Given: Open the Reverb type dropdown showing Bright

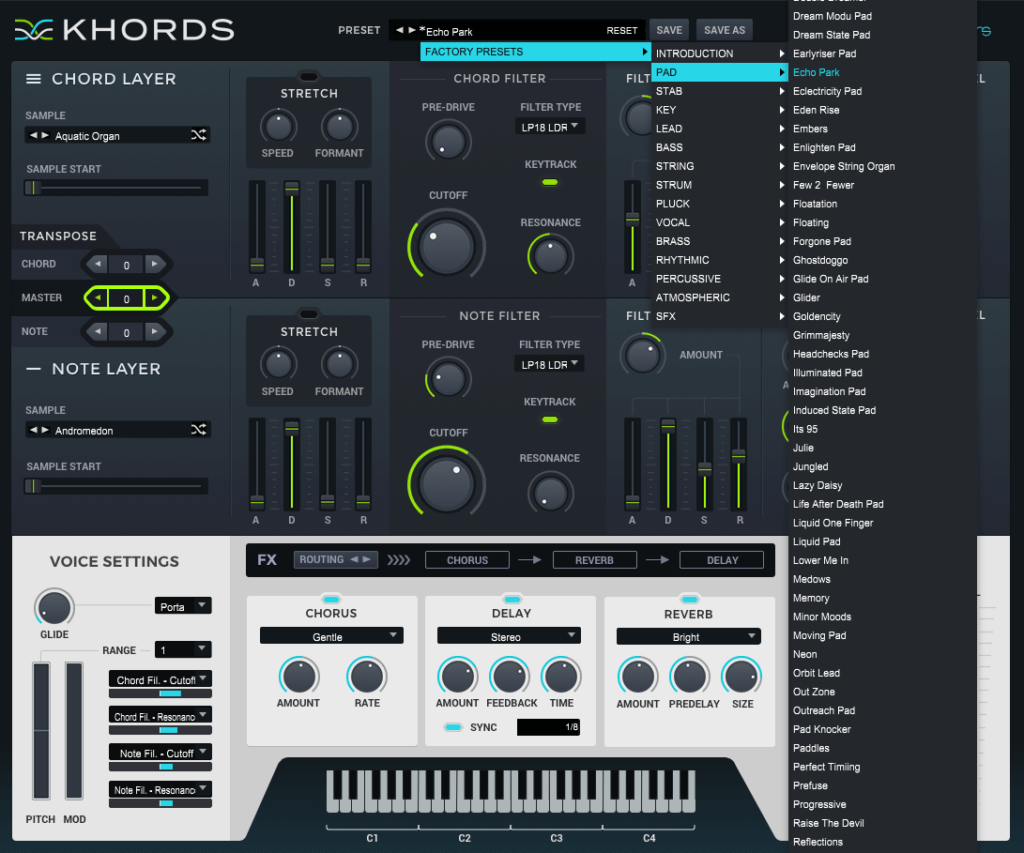Looking at the screenshot, I should tap(688, 636).
